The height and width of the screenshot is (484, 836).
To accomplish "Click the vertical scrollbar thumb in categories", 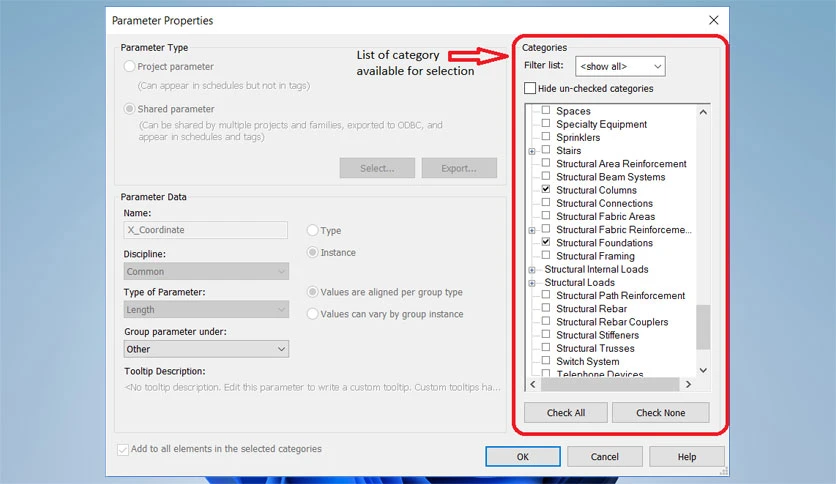I will click(703, 327).
